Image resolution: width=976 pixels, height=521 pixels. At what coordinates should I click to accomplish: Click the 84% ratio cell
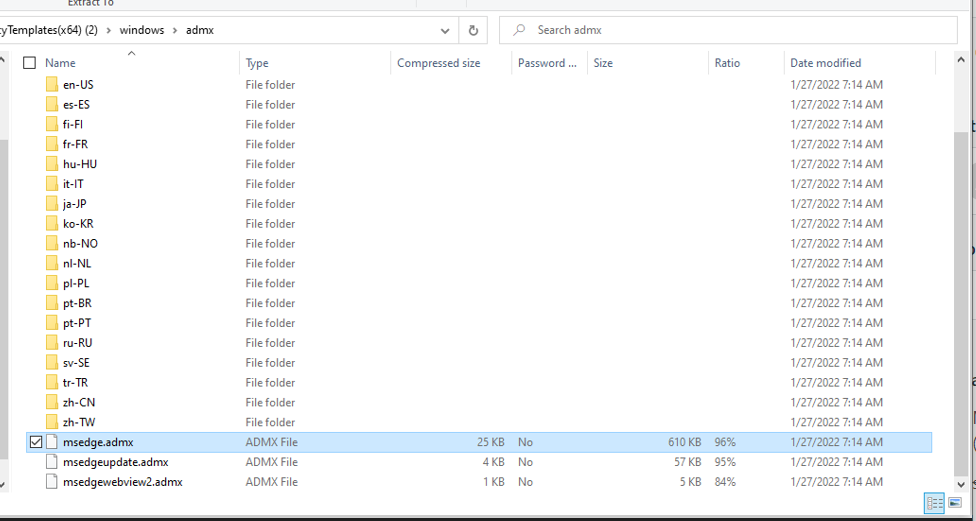pos(725,482)
